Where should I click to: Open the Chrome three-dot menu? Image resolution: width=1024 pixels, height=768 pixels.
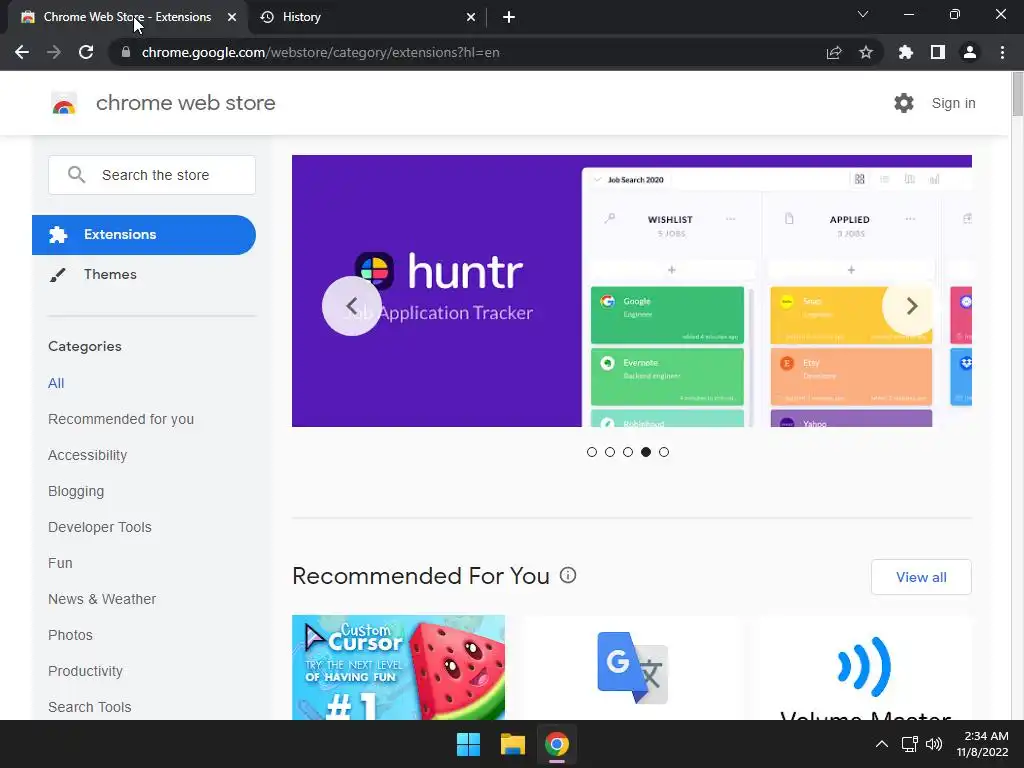pyautogui.click(x=1002, y=52)
